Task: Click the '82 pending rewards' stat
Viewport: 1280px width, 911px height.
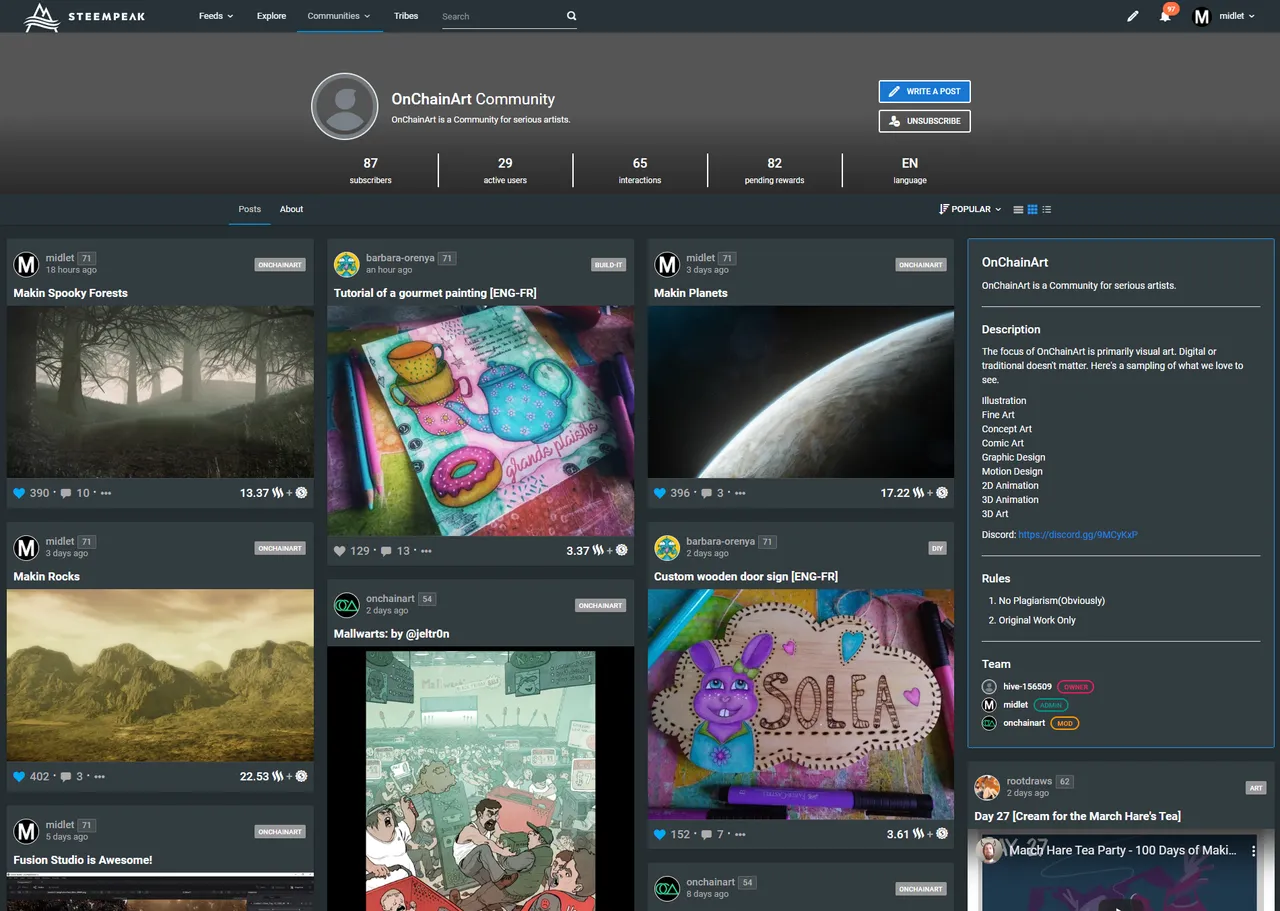Action: [x=775, y=170]
